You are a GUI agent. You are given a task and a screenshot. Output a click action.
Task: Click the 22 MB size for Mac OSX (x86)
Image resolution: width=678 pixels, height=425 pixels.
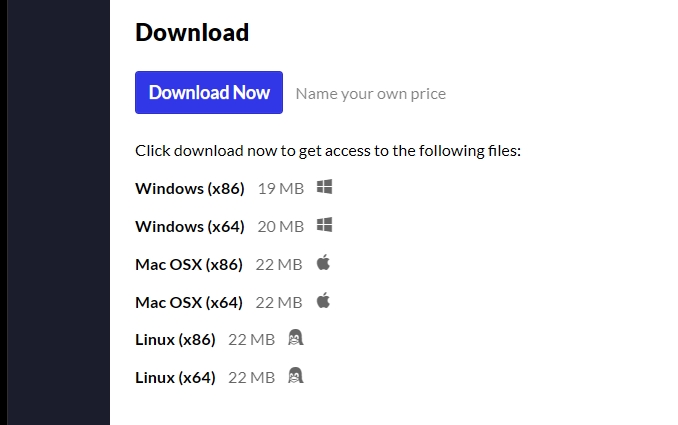tap(279, 265)
